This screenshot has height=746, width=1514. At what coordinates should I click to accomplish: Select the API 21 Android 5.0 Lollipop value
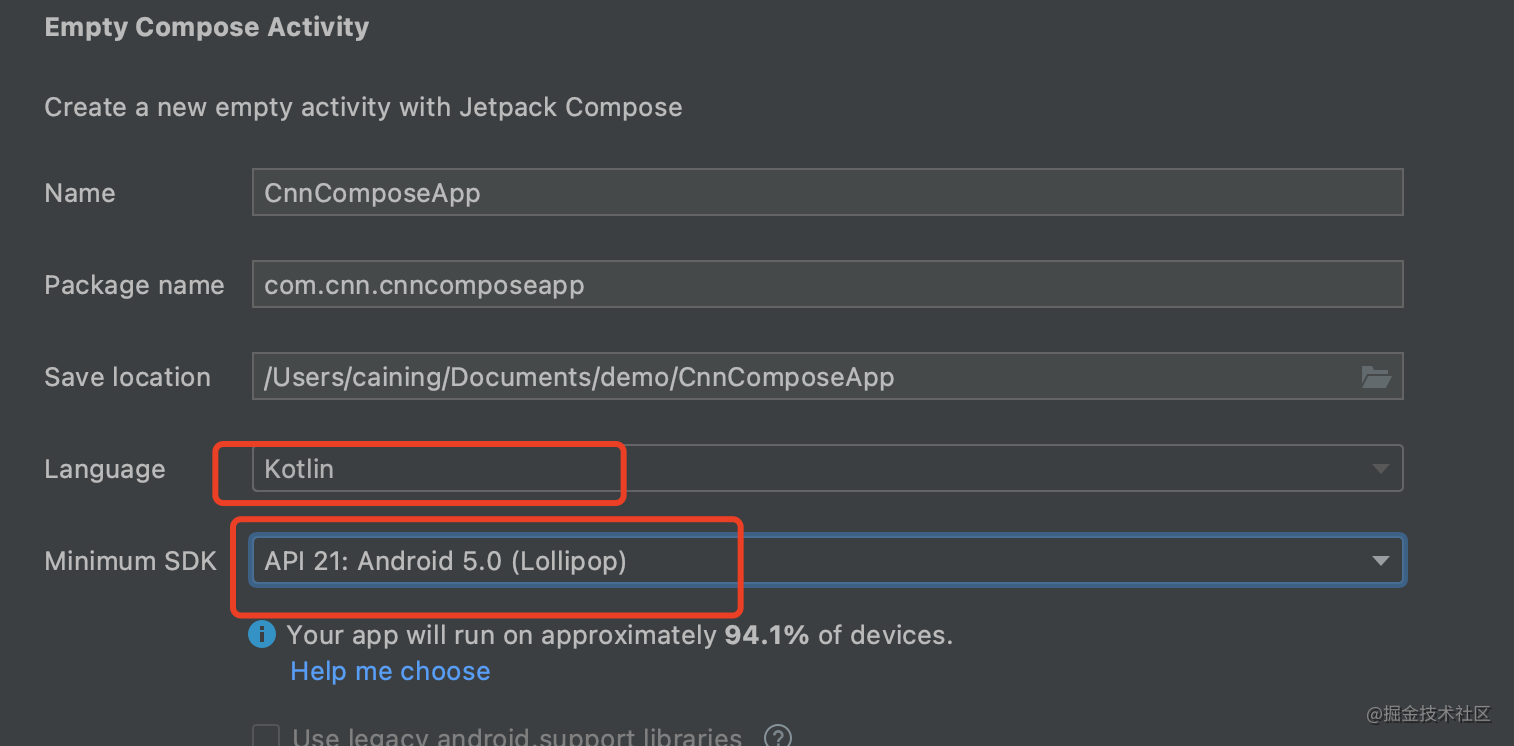point(445,561)
